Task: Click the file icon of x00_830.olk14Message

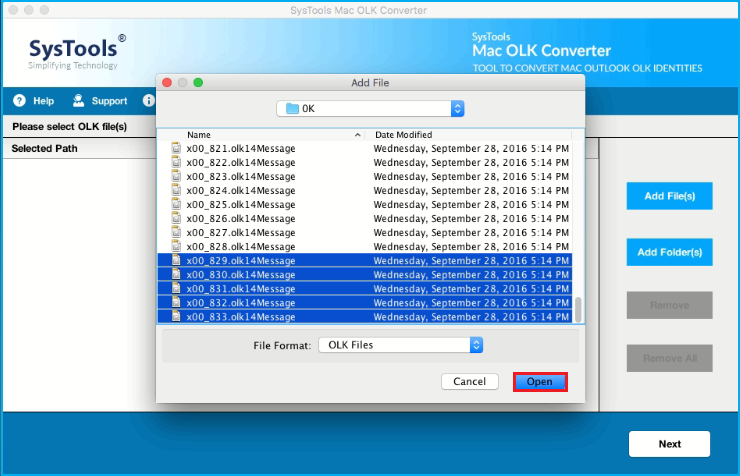Action: (x=177, y=274)
